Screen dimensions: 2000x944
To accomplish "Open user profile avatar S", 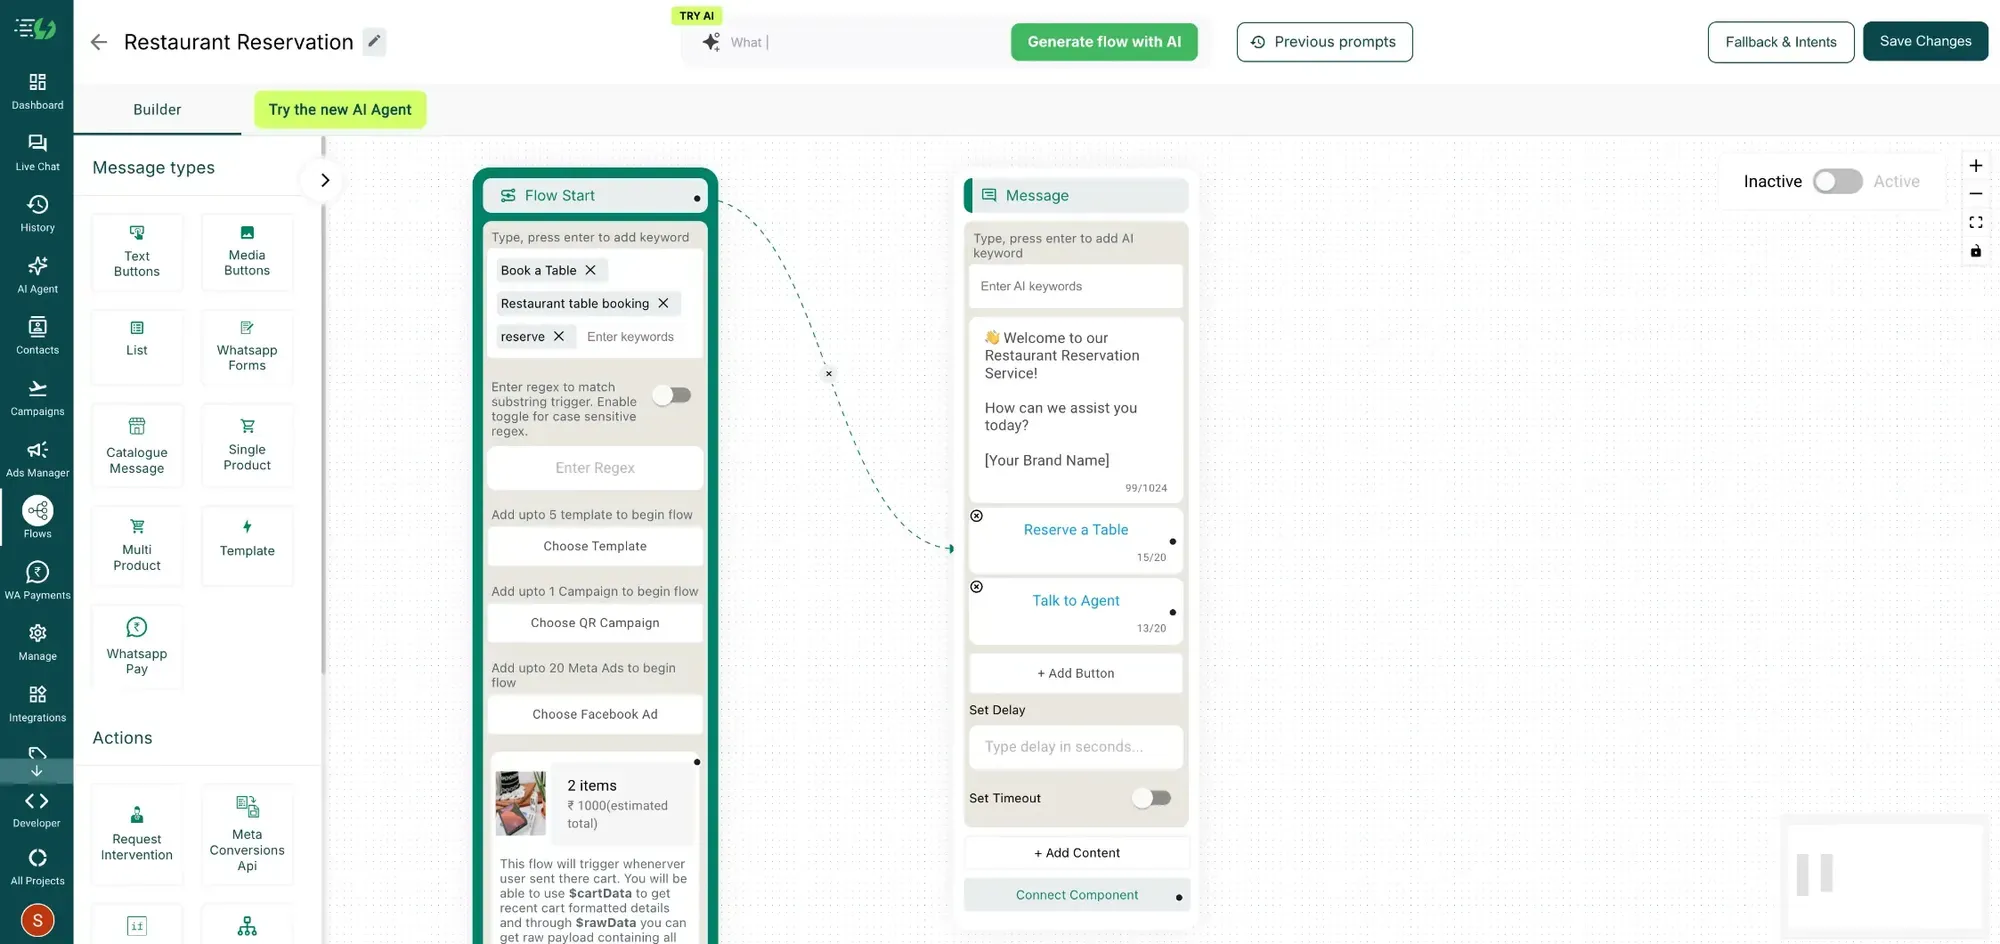I will (37, 920).
